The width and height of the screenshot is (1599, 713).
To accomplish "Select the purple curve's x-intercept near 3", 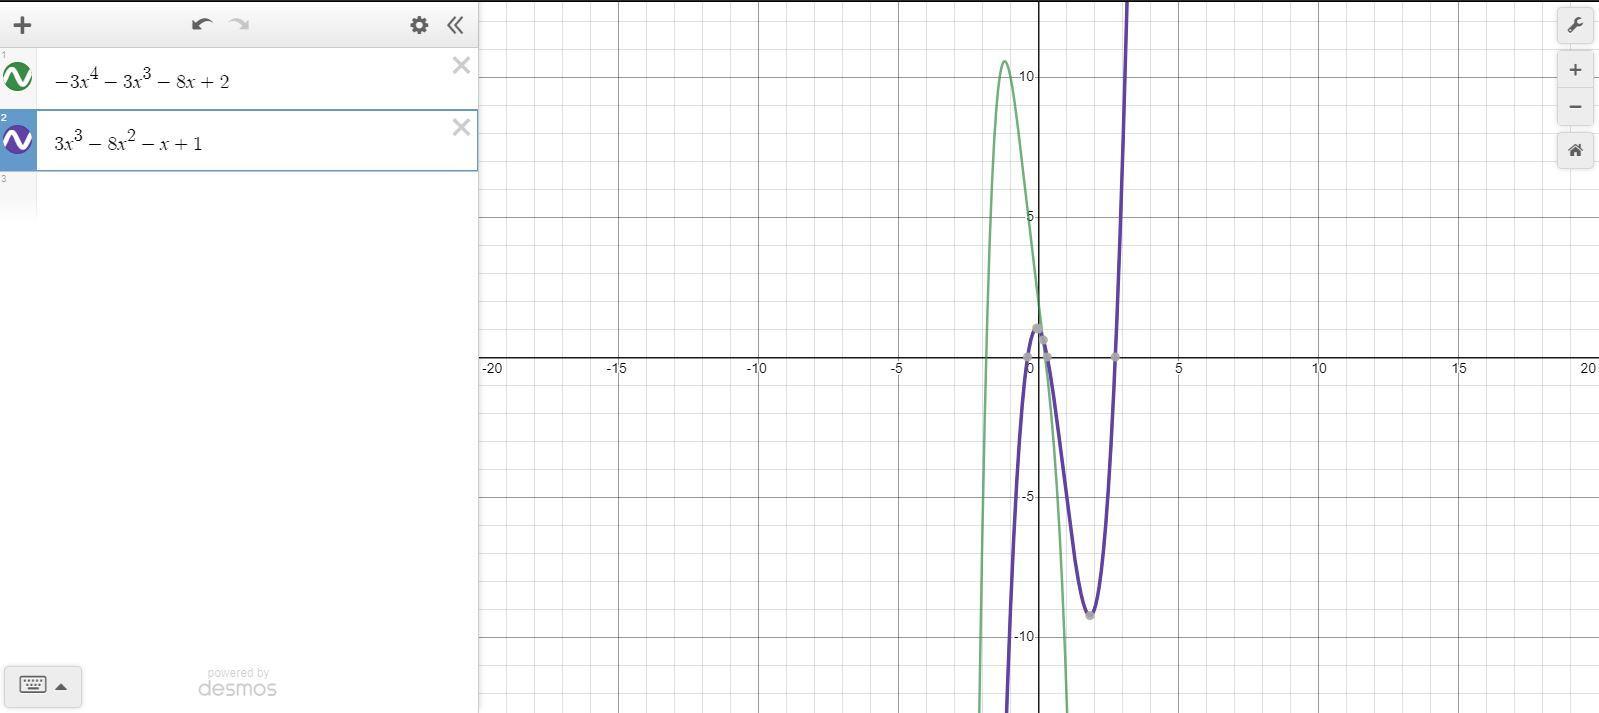I will [x=1115, y=357].
